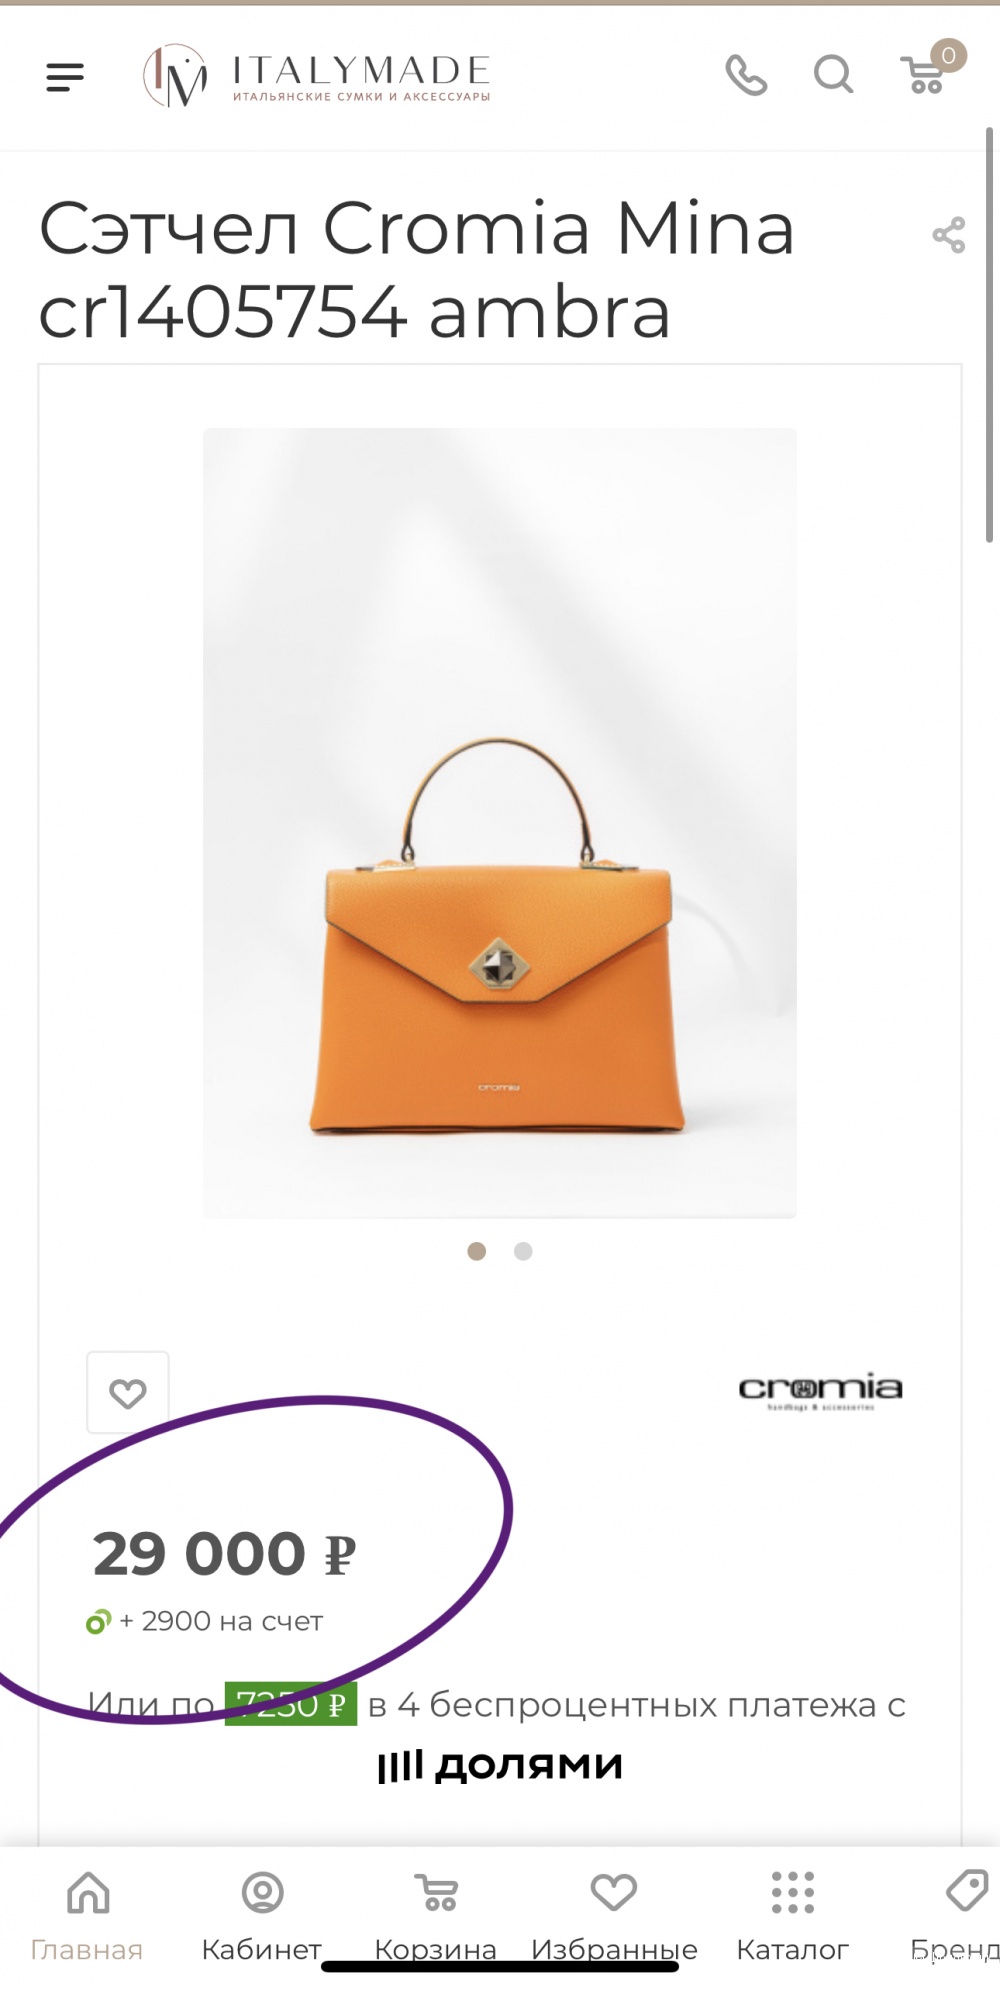
Task: Open Корзина tab in bottom bar
Action: click(436, 1916)
